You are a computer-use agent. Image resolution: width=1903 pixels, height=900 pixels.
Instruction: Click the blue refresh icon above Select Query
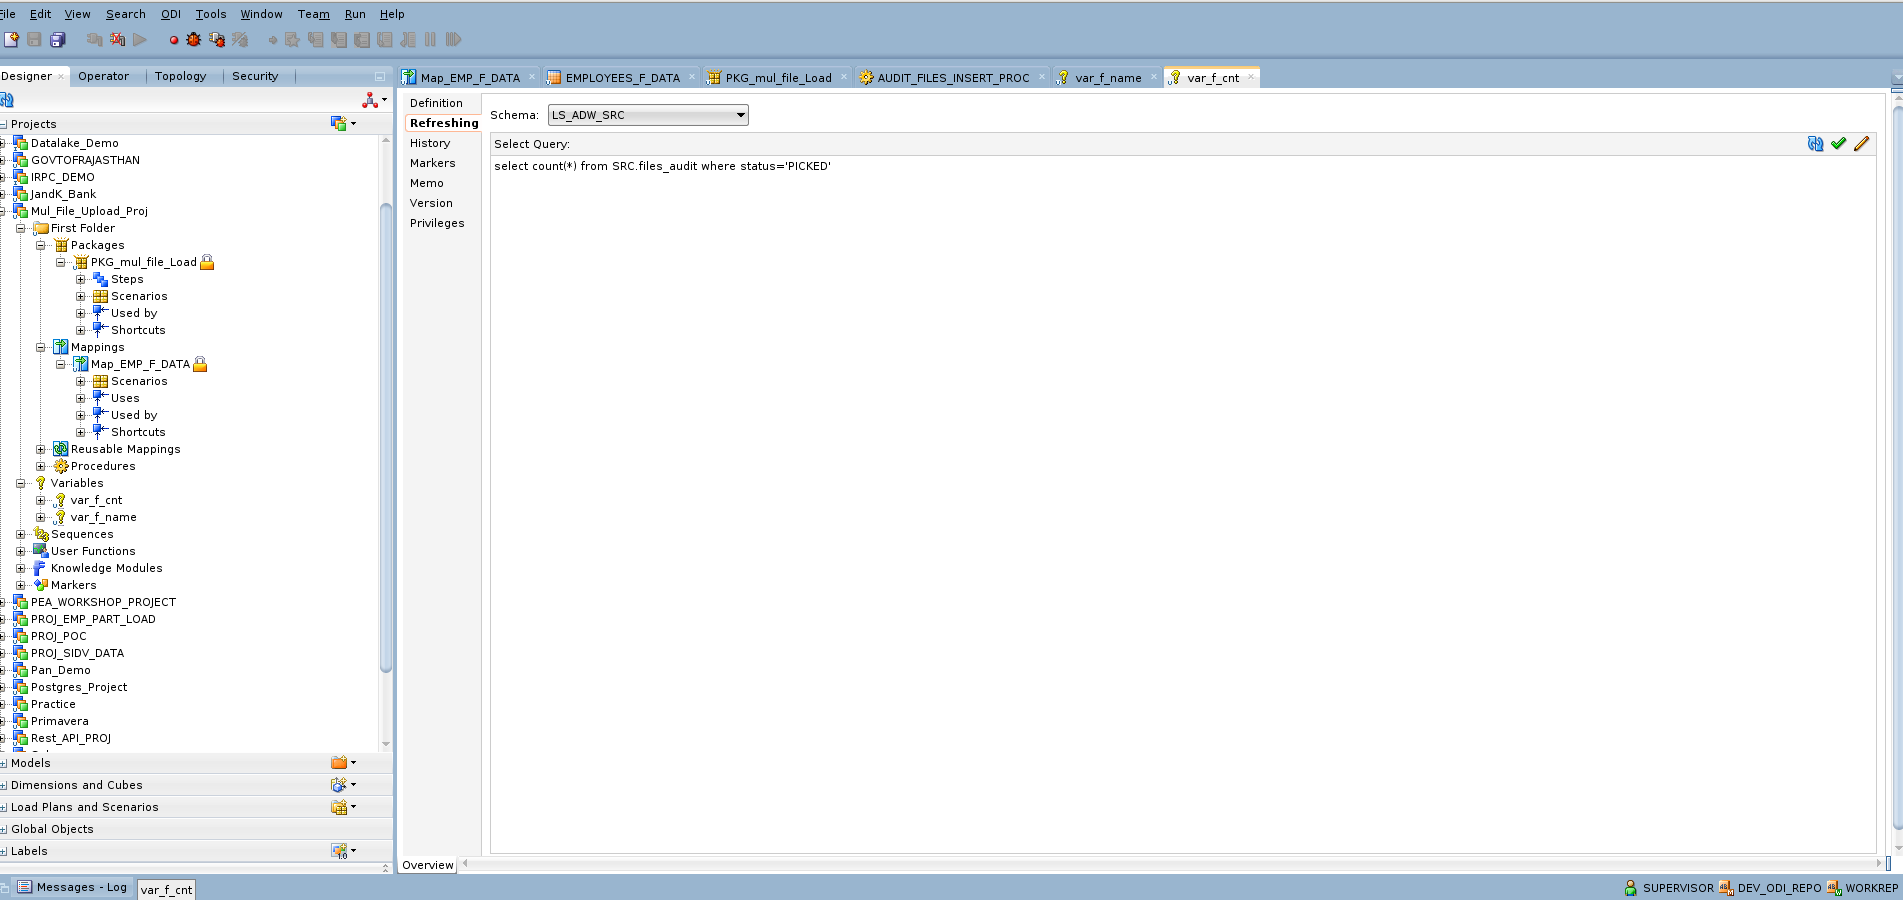[1815, 144]
